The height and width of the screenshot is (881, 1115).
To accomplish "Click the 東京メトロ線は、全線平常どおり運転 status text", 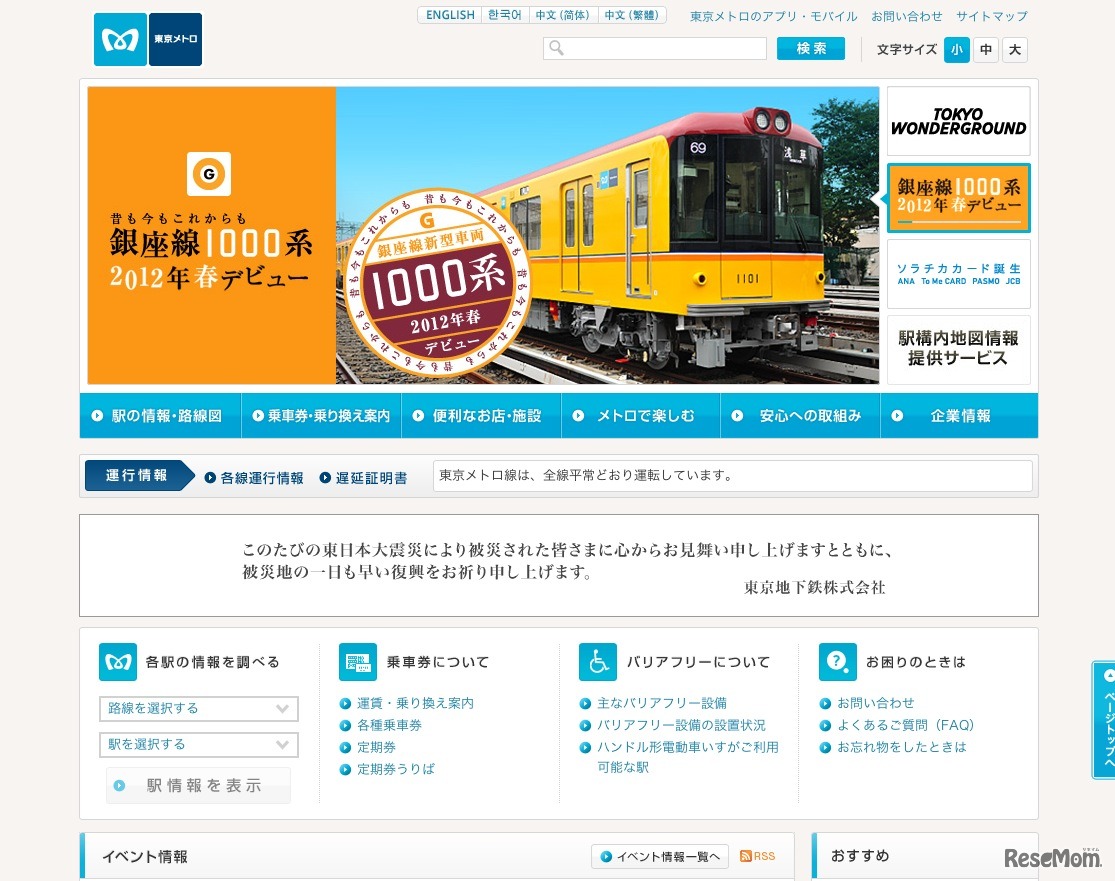I will (x=586, y=475).
